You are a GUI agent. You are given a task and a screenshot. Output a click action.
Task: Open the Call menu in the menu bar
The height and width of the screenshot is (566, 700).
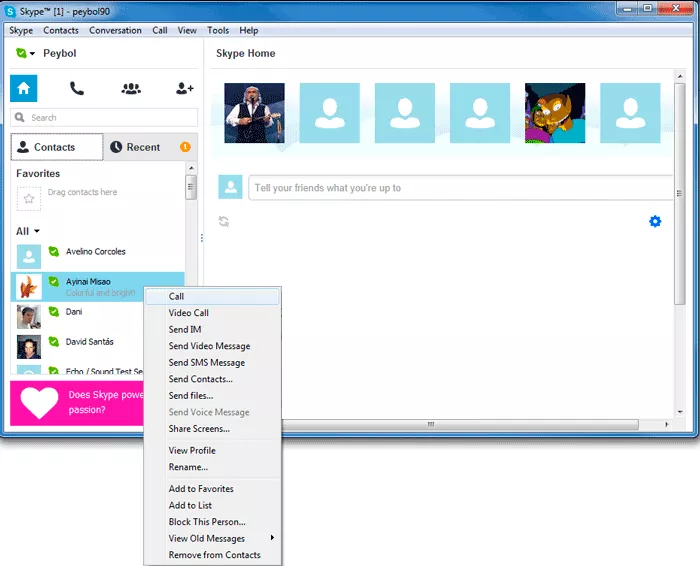(x=160, y=30)
